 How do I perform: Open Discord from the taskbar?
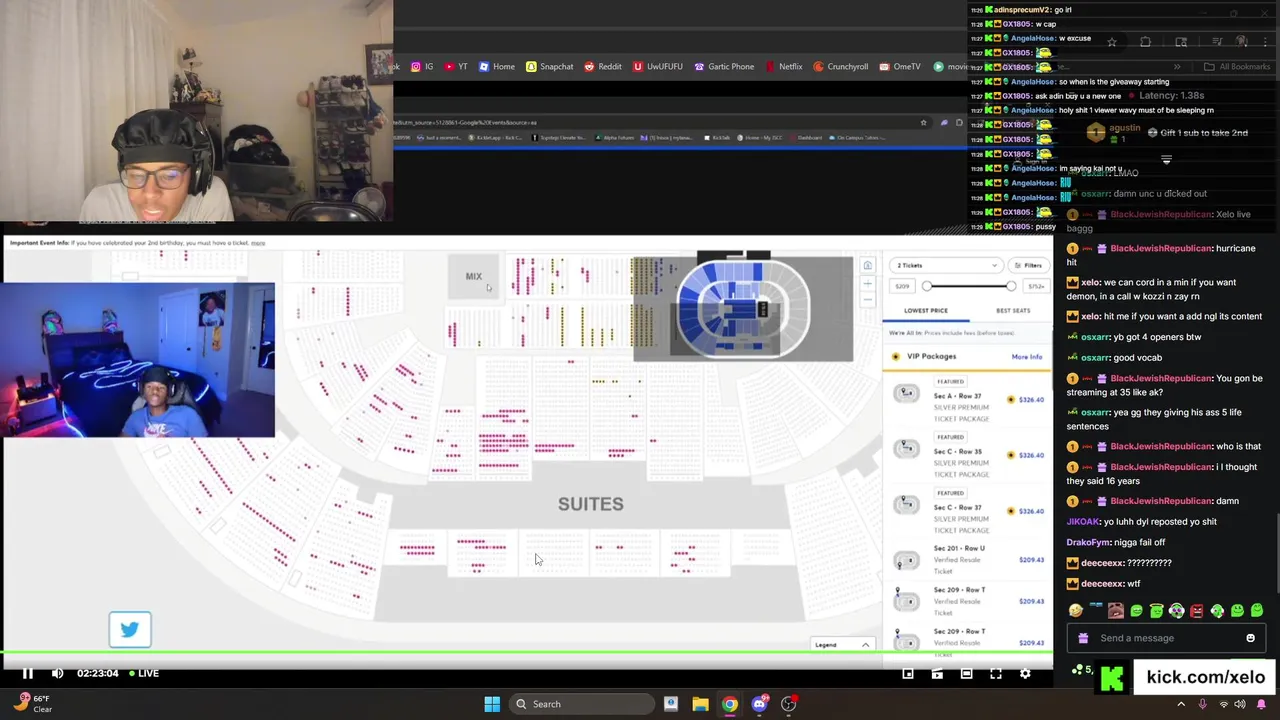click(x=759, y=704)
